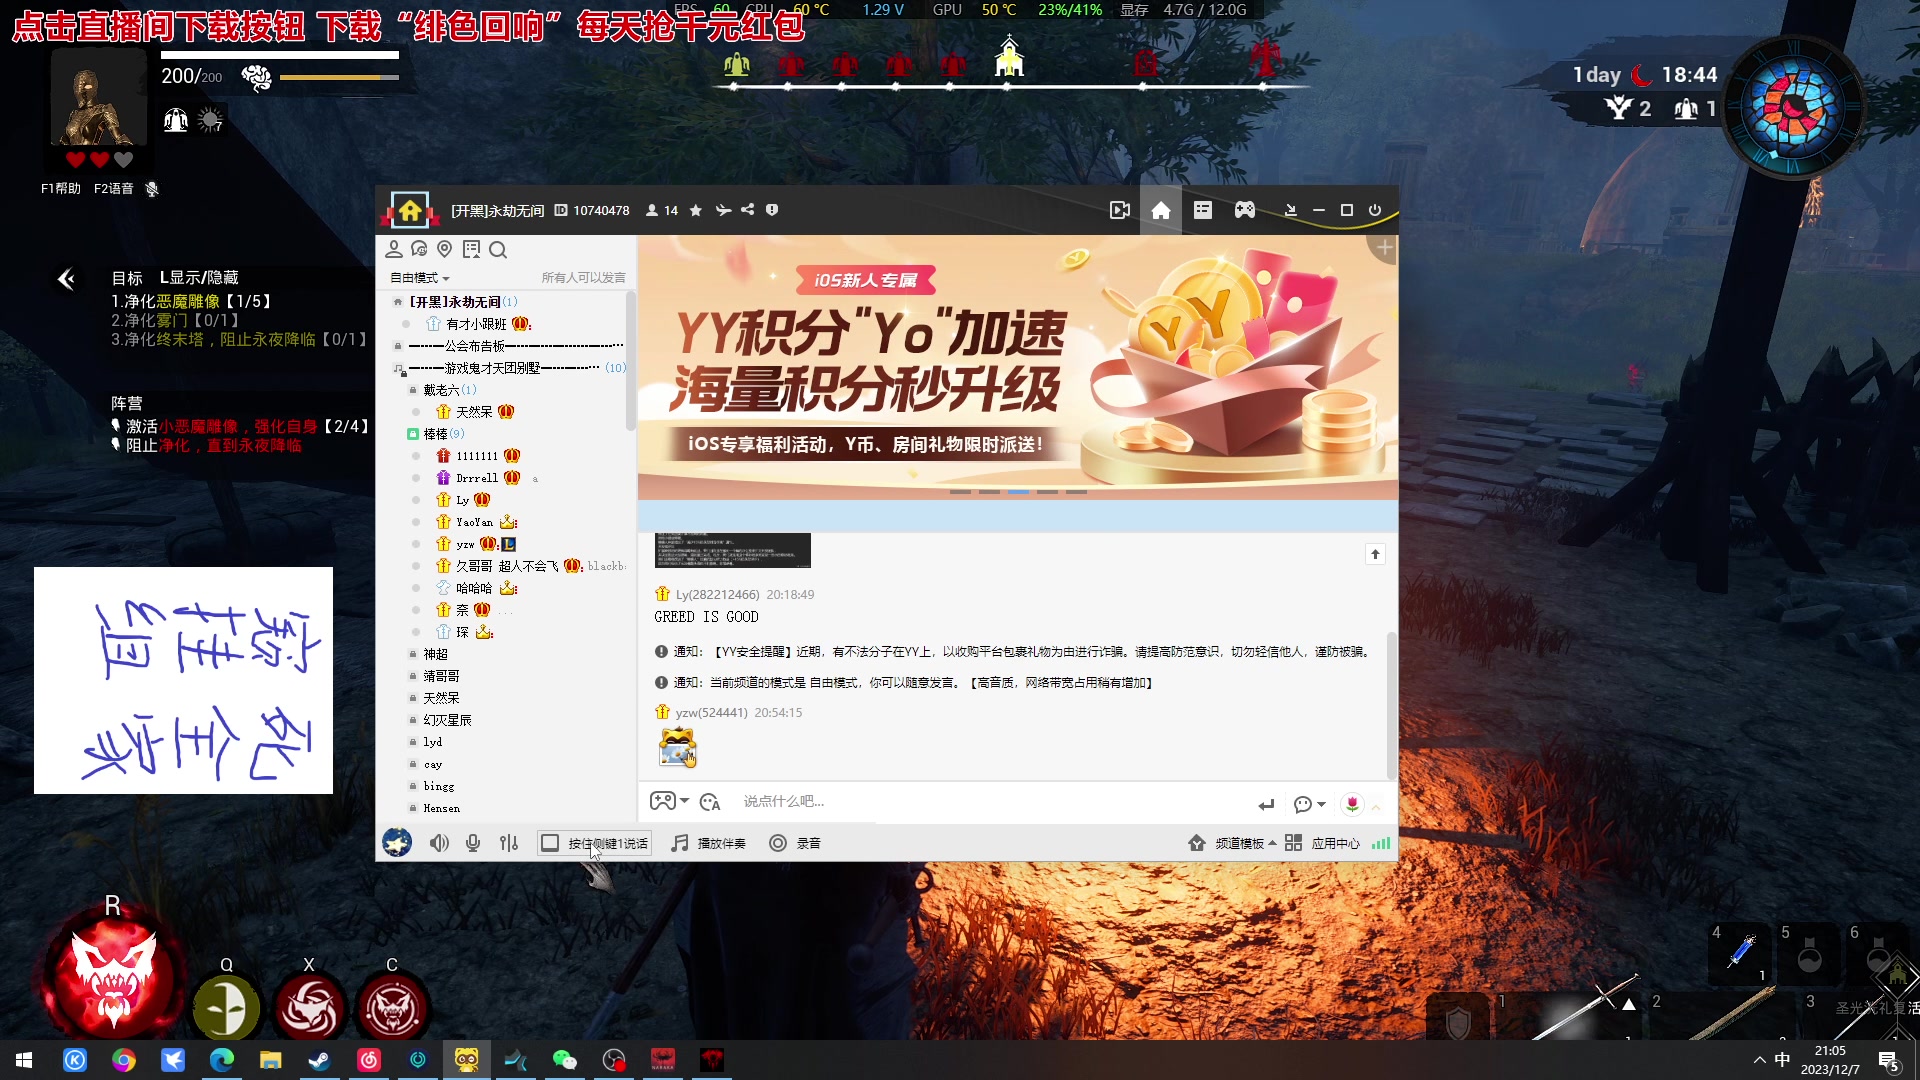The width and height of the screenshot is (1920, 1080).
Task: Click the user avatar in bottom-left corner
Action: [x=397, y=843]
